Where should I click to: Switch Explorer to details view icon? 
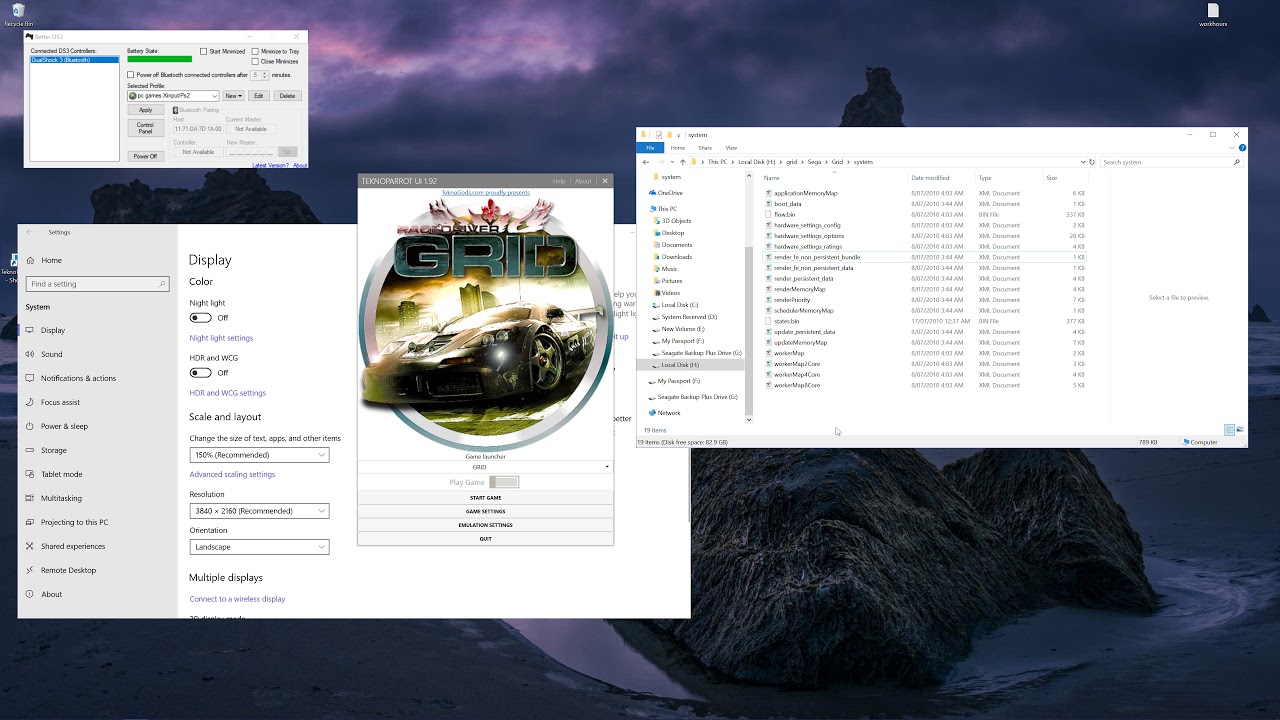point(1229,430)
